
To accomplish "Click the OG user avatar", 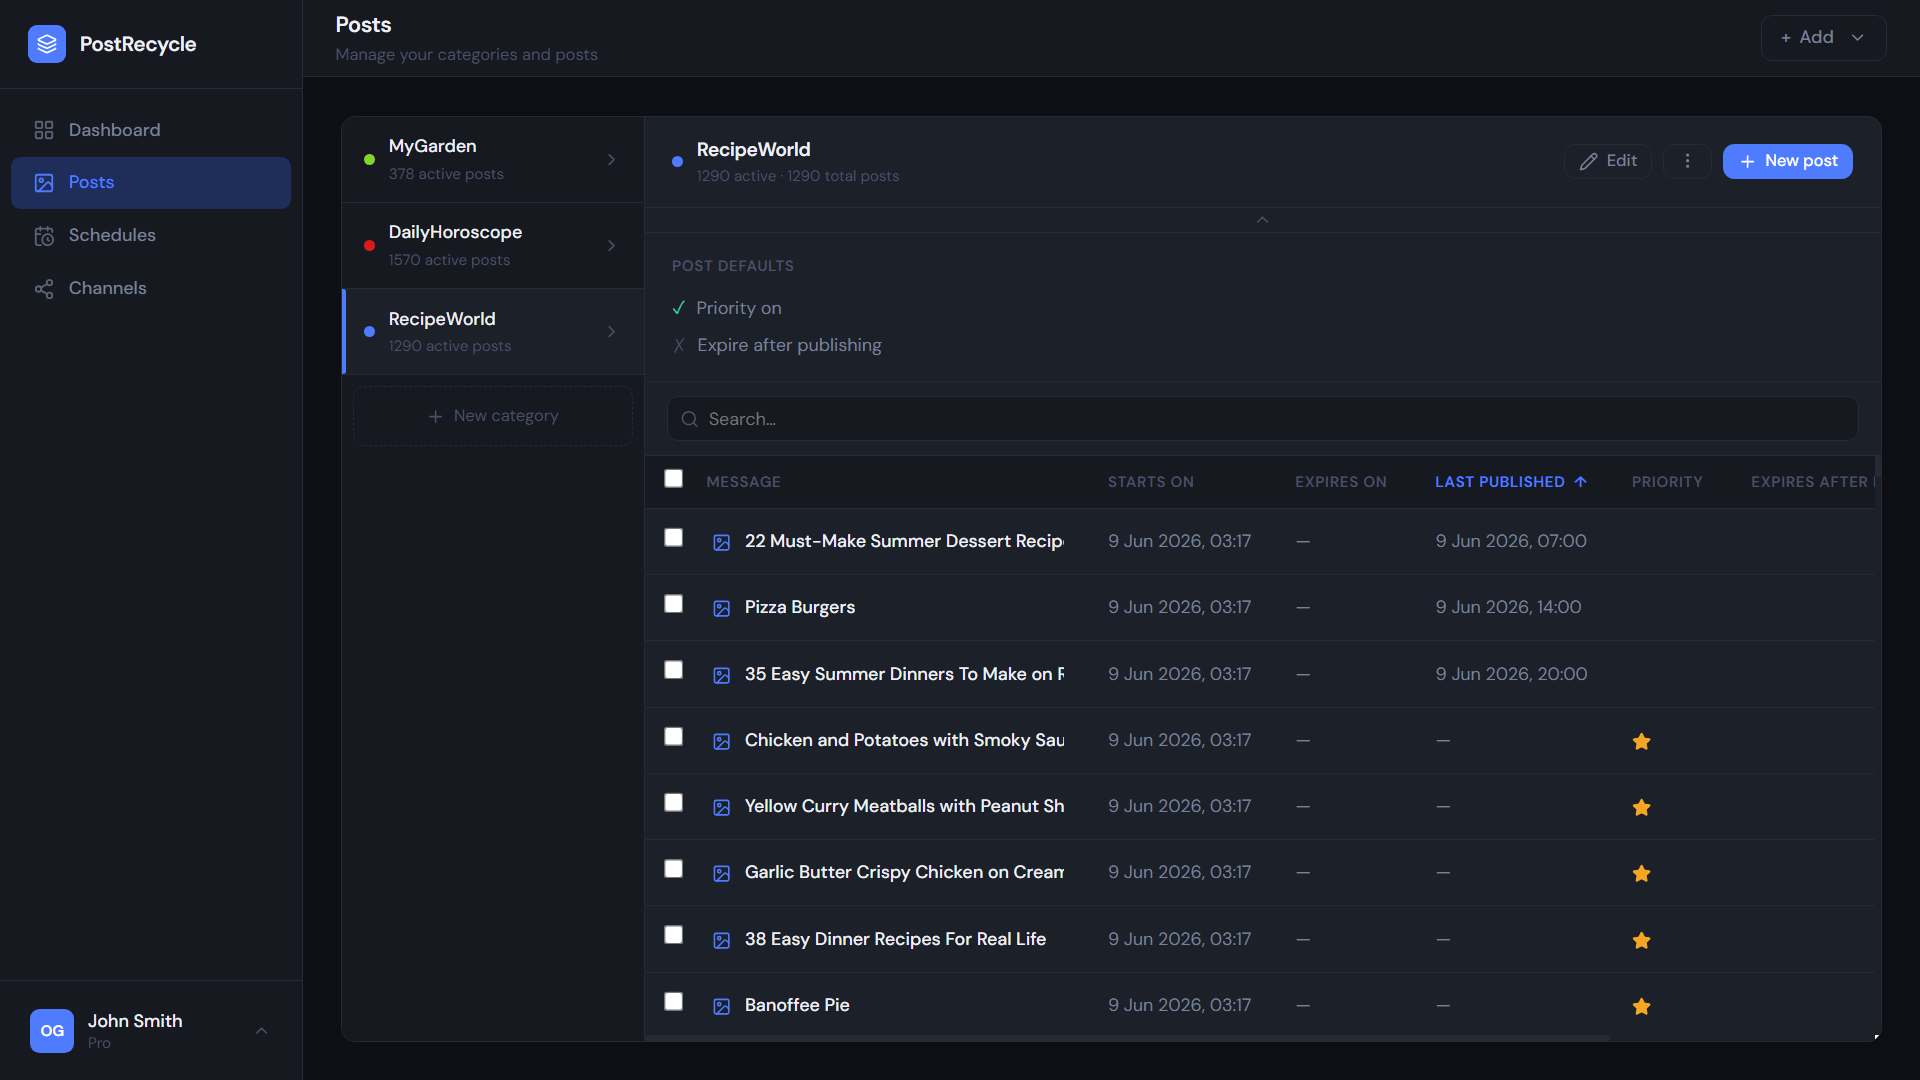I will pos(51,1031).
